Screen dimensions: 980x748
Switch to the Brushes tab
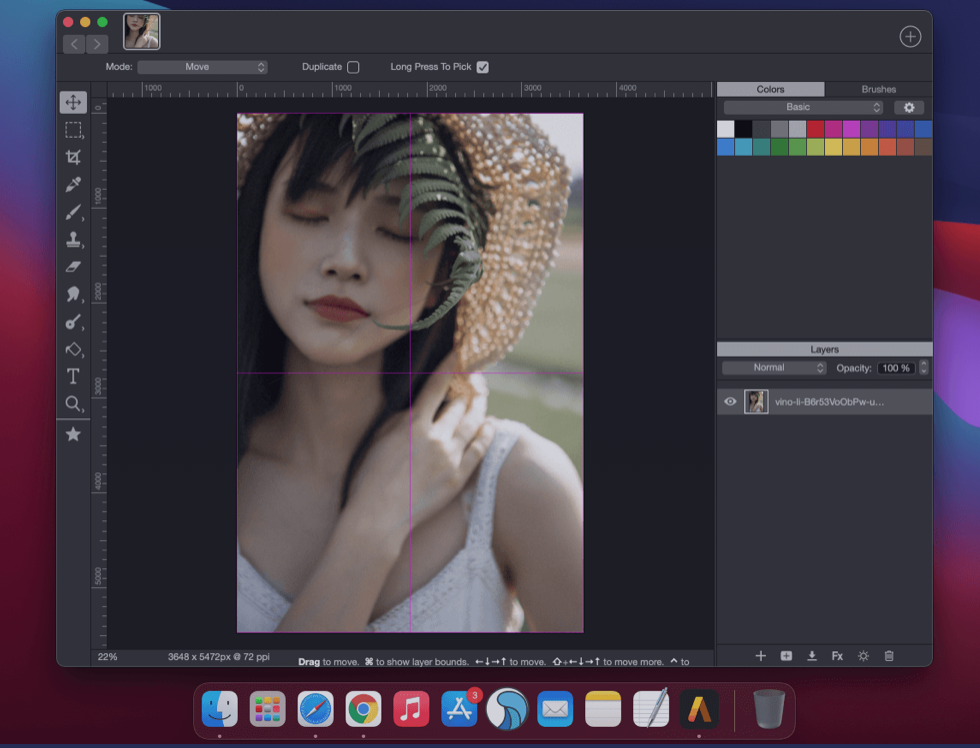pos(877,89)
